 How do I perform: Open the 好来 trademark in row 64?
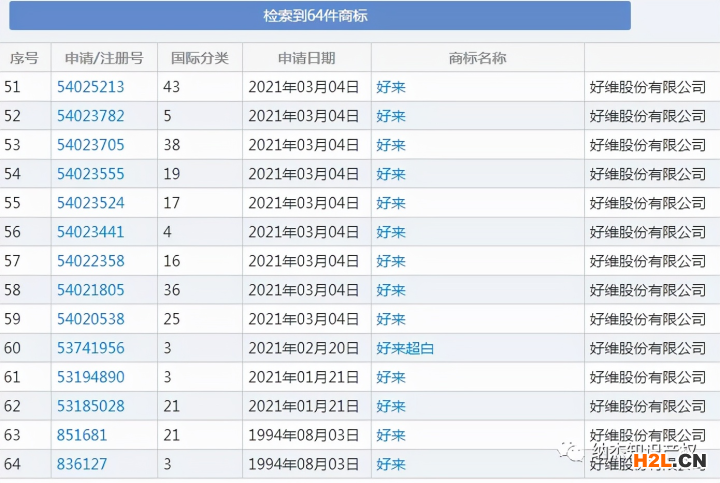tap(391, 465)
